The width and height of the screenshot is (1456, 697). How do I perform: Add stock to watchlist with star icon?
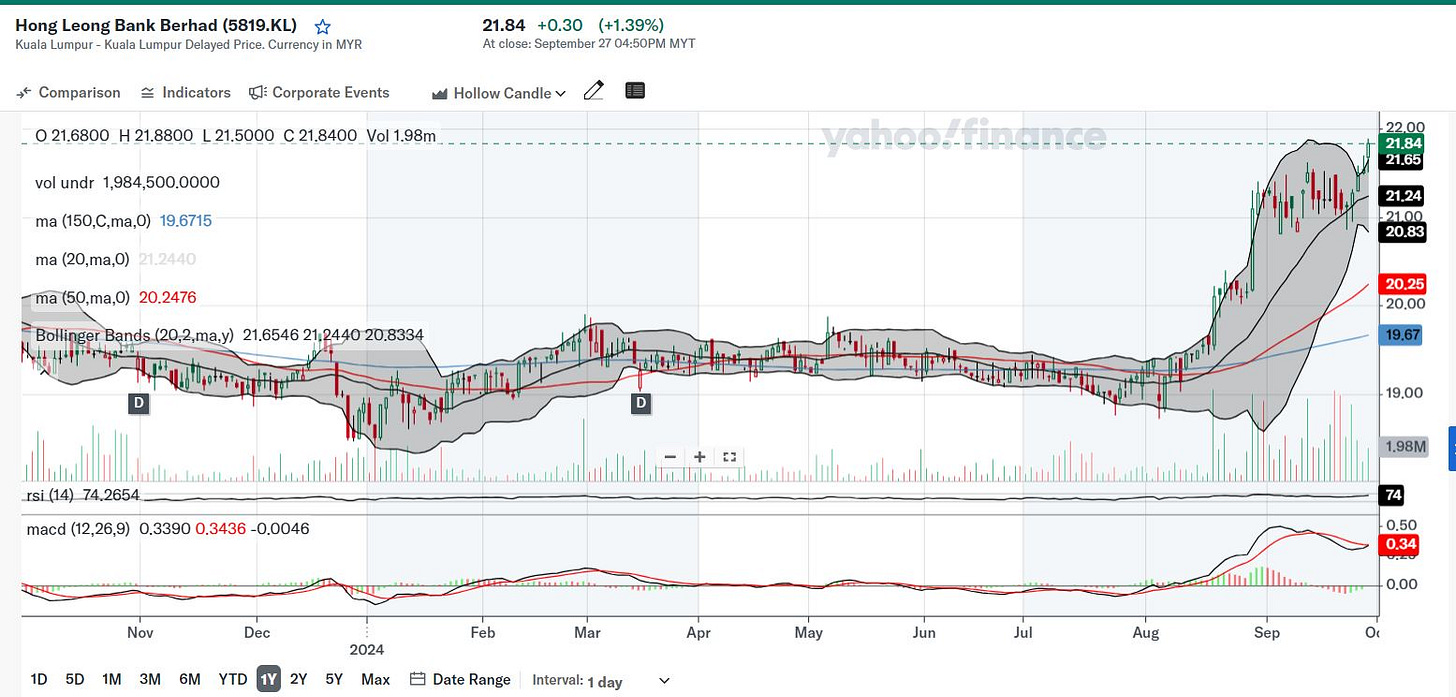coord(322,27)
